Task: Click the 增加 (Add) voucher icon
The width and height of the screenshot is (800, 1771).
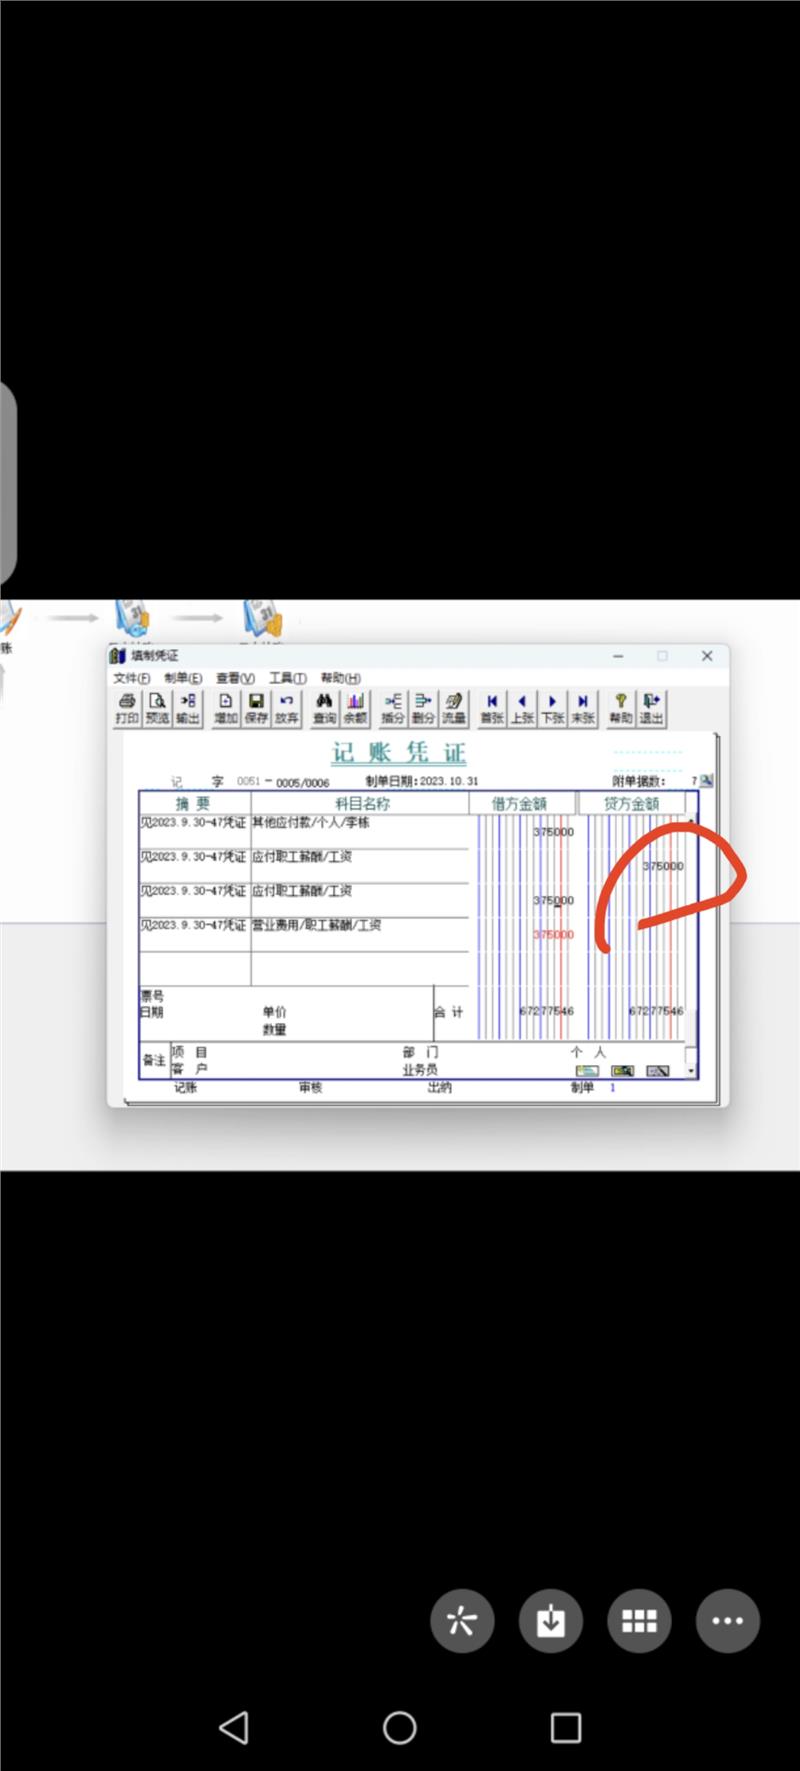Action: [226, 708]
